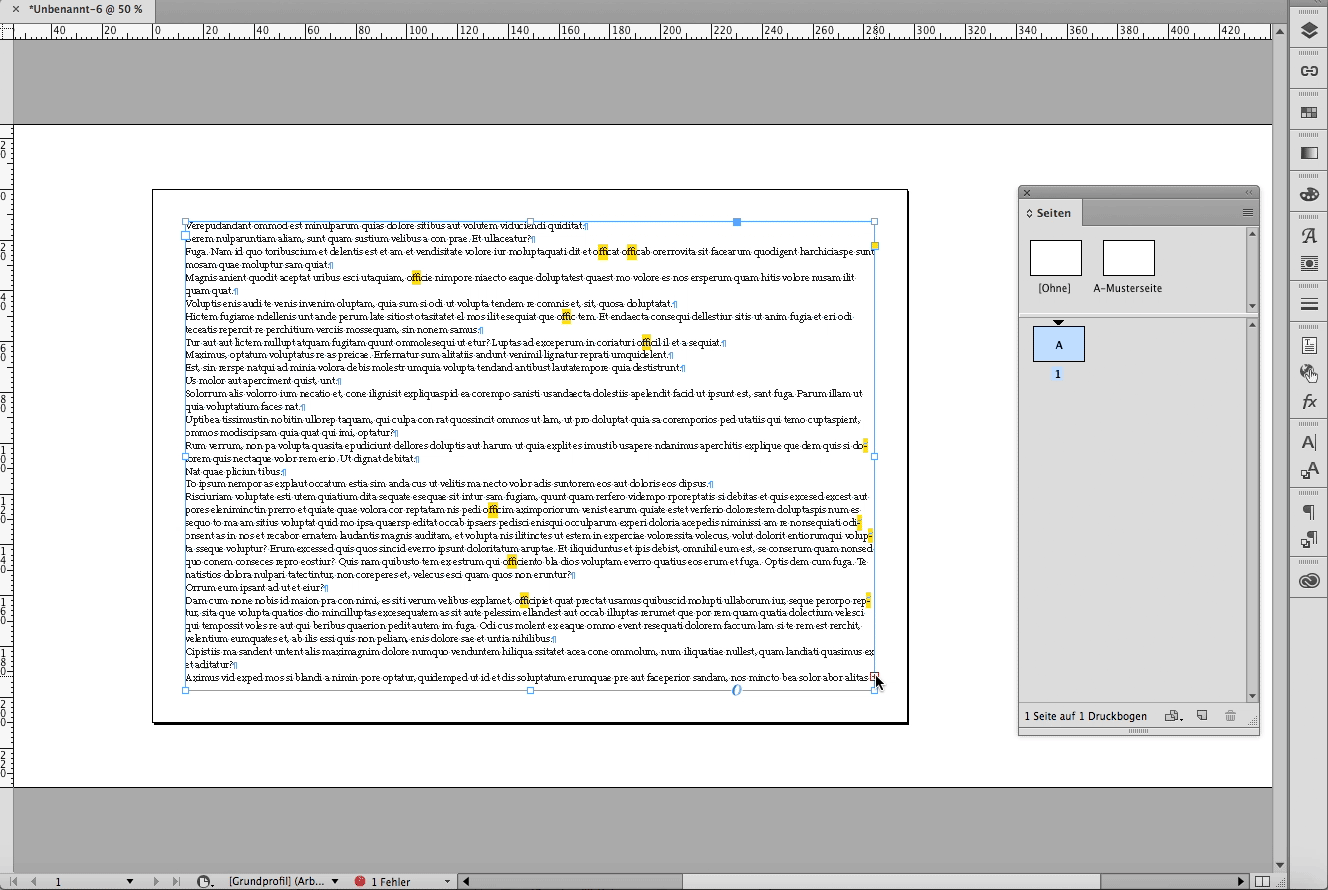Screen dimensions: 1328x890
Task: Open the preflight menu arrow beside 1 Fehler
Action: (x=447, y=881)
